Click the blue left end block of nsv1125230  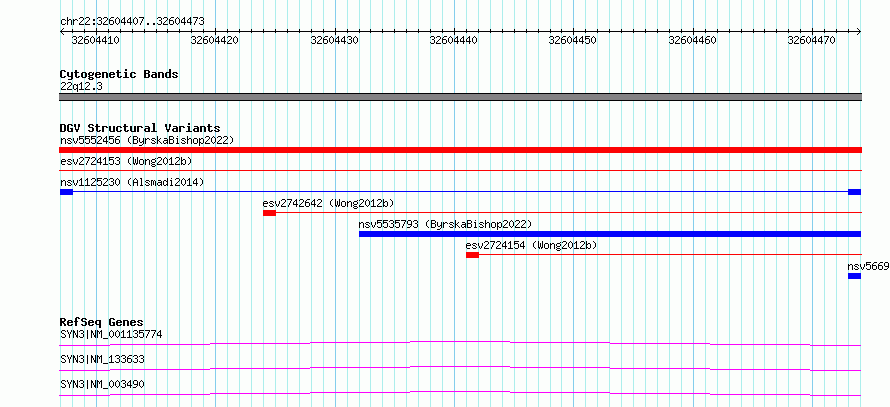[66, 192]
